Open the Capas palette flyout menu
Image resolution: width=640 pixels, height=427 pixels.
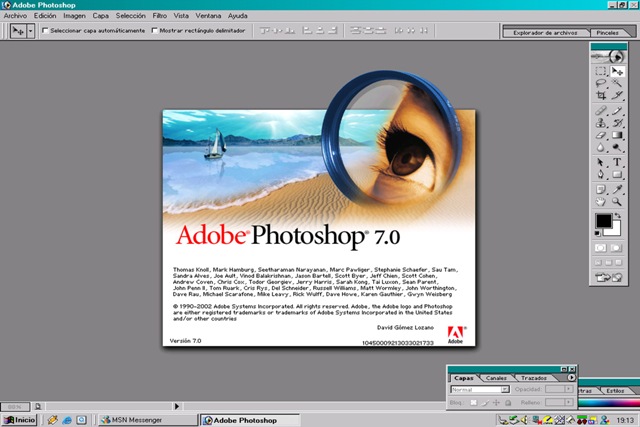[x=571, y=378]
